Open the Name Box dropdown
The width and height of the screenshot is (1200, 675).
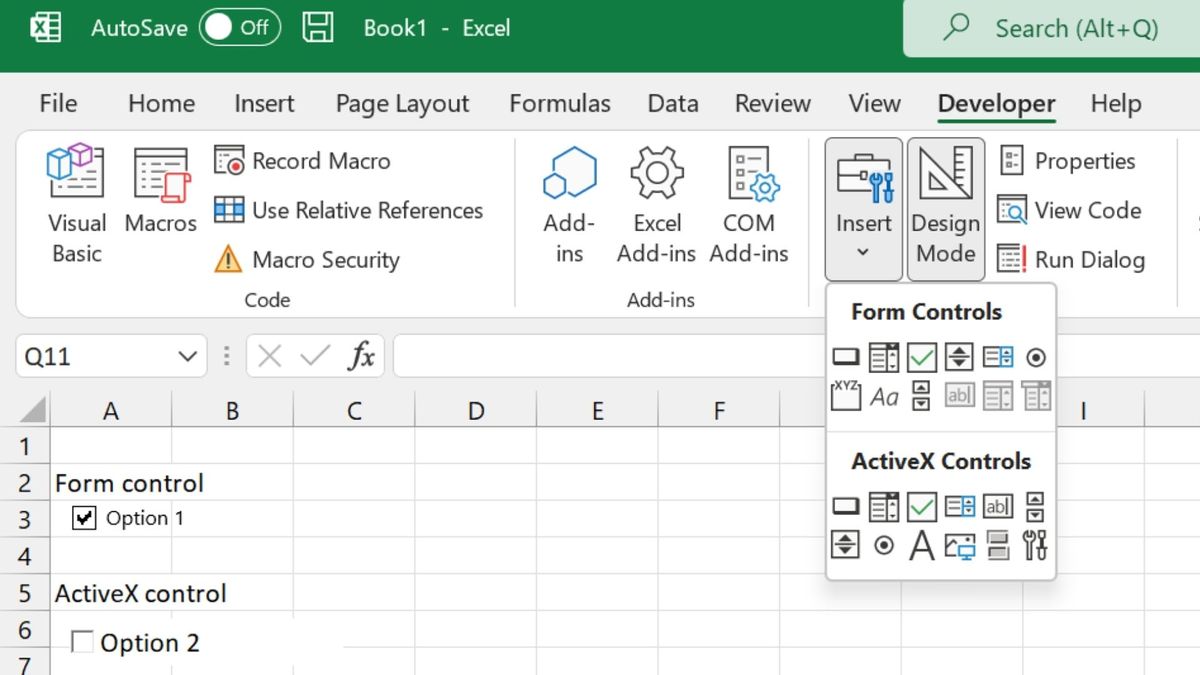pos(187,355)
